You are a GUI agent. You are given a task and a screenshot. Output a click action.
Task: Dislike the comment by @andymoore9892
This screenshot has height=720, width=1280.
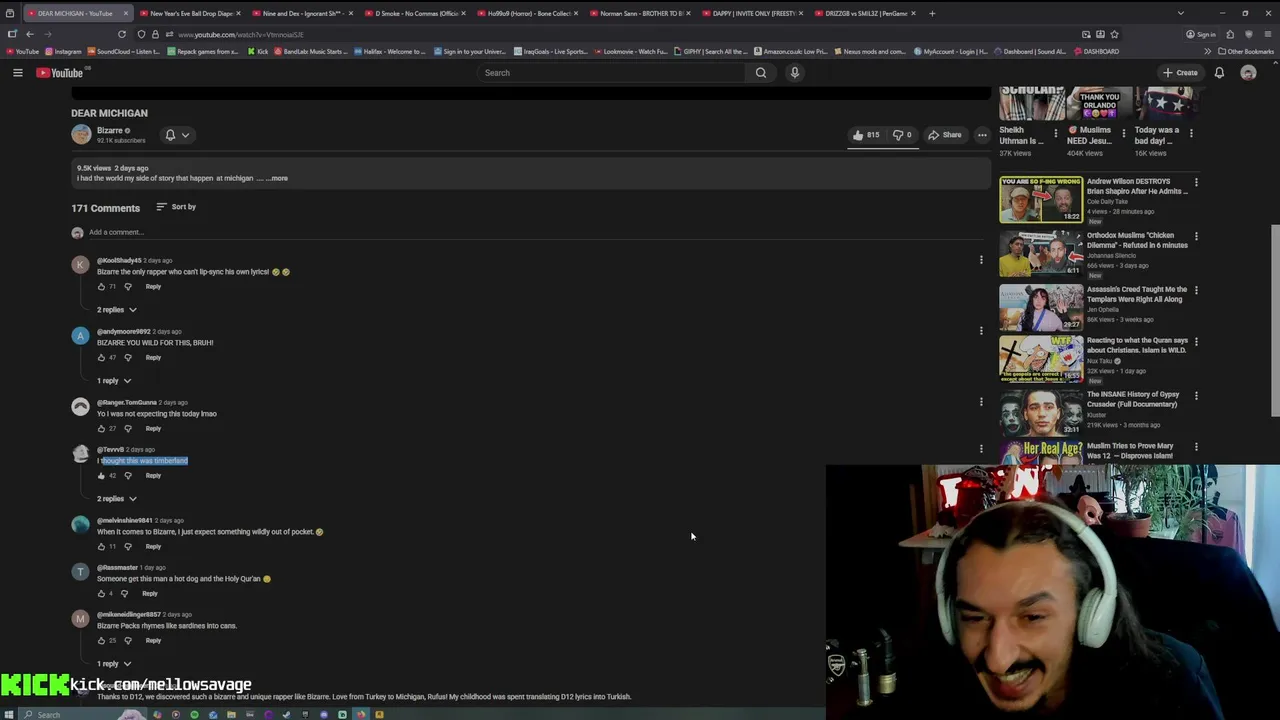tap(127, 357)
